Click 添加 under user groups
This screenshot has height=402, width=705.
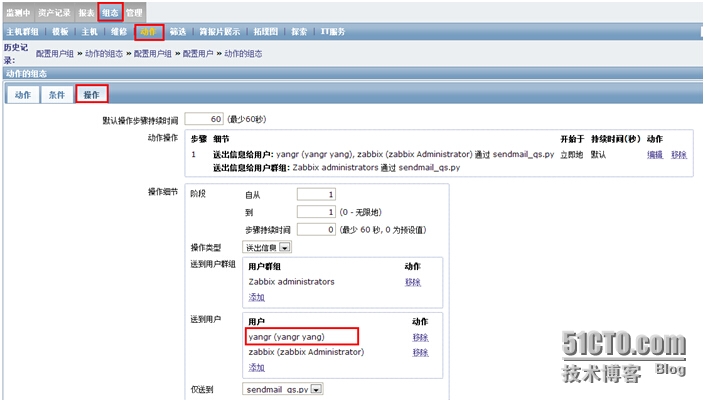(256, 297)
